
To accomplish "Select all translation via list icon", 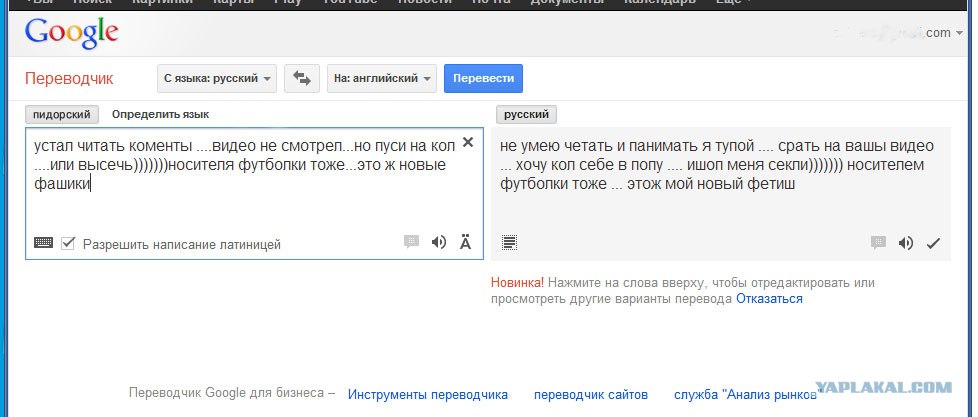I will (x=510, y=242).
